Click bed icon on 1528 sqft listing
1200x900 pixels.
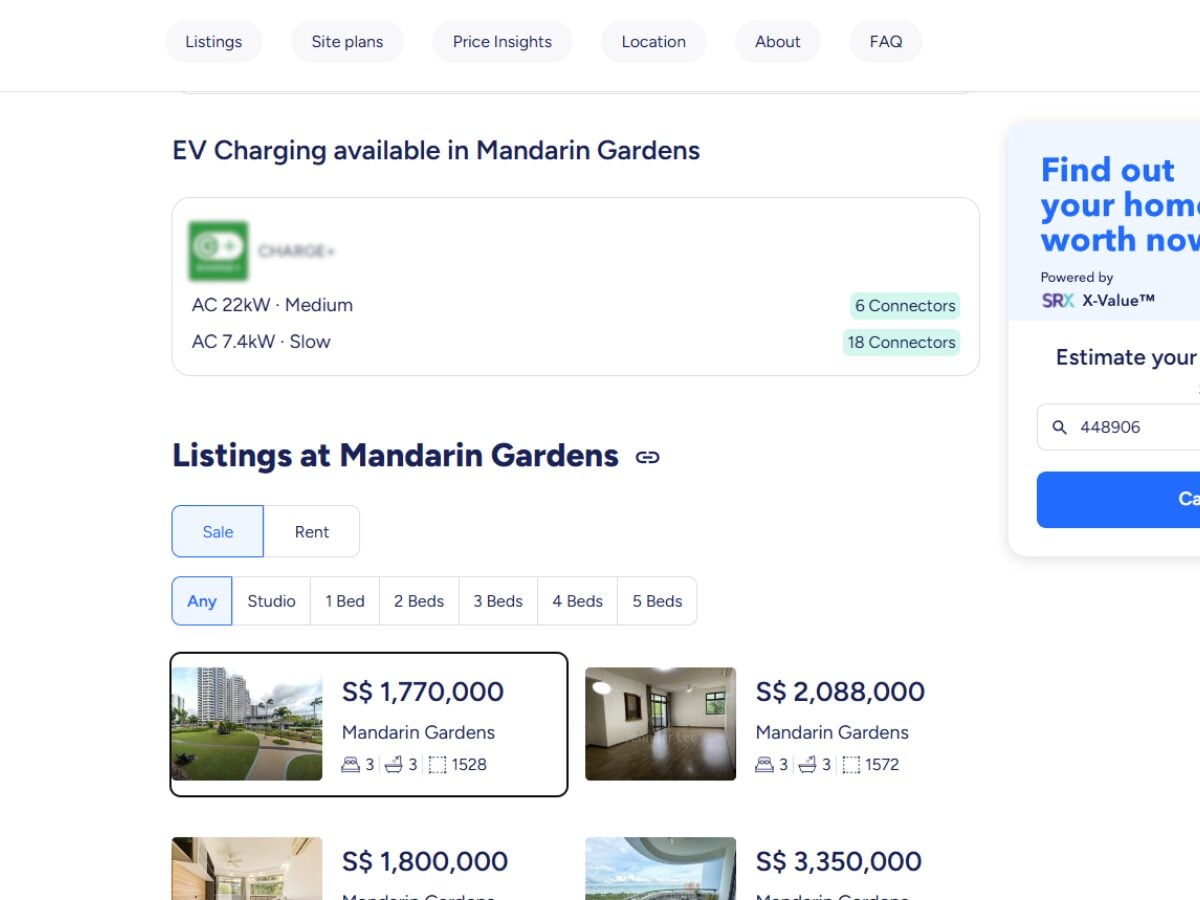[x=350, y=765]
